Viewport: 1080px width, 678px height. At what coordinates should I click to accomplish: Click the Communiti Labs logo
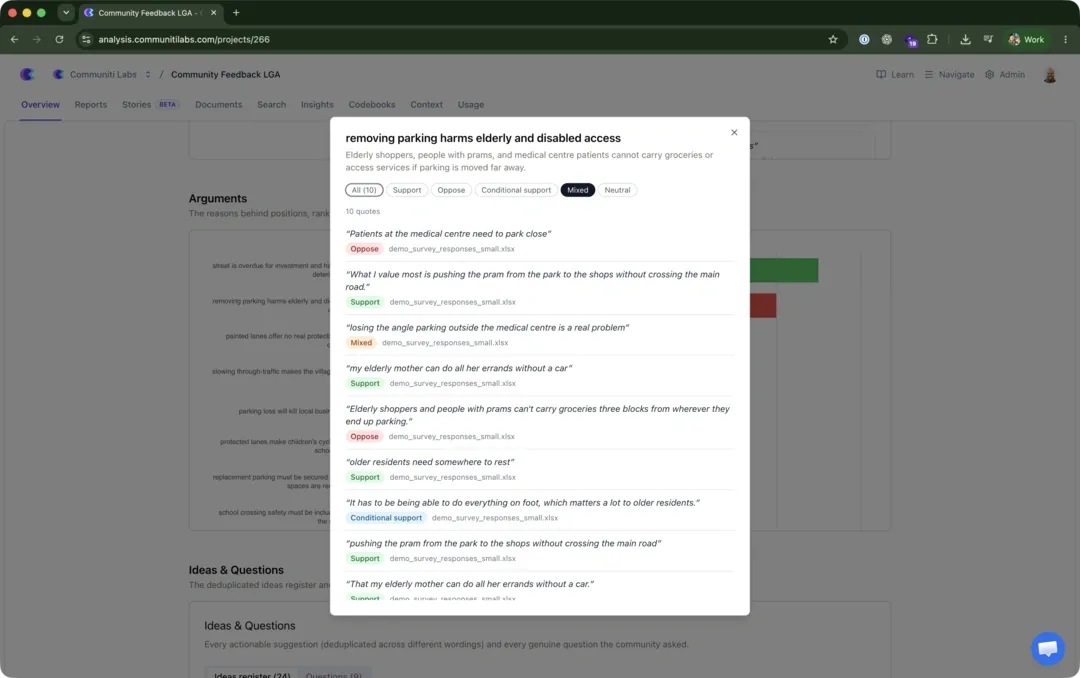click(x=27, y=74)
